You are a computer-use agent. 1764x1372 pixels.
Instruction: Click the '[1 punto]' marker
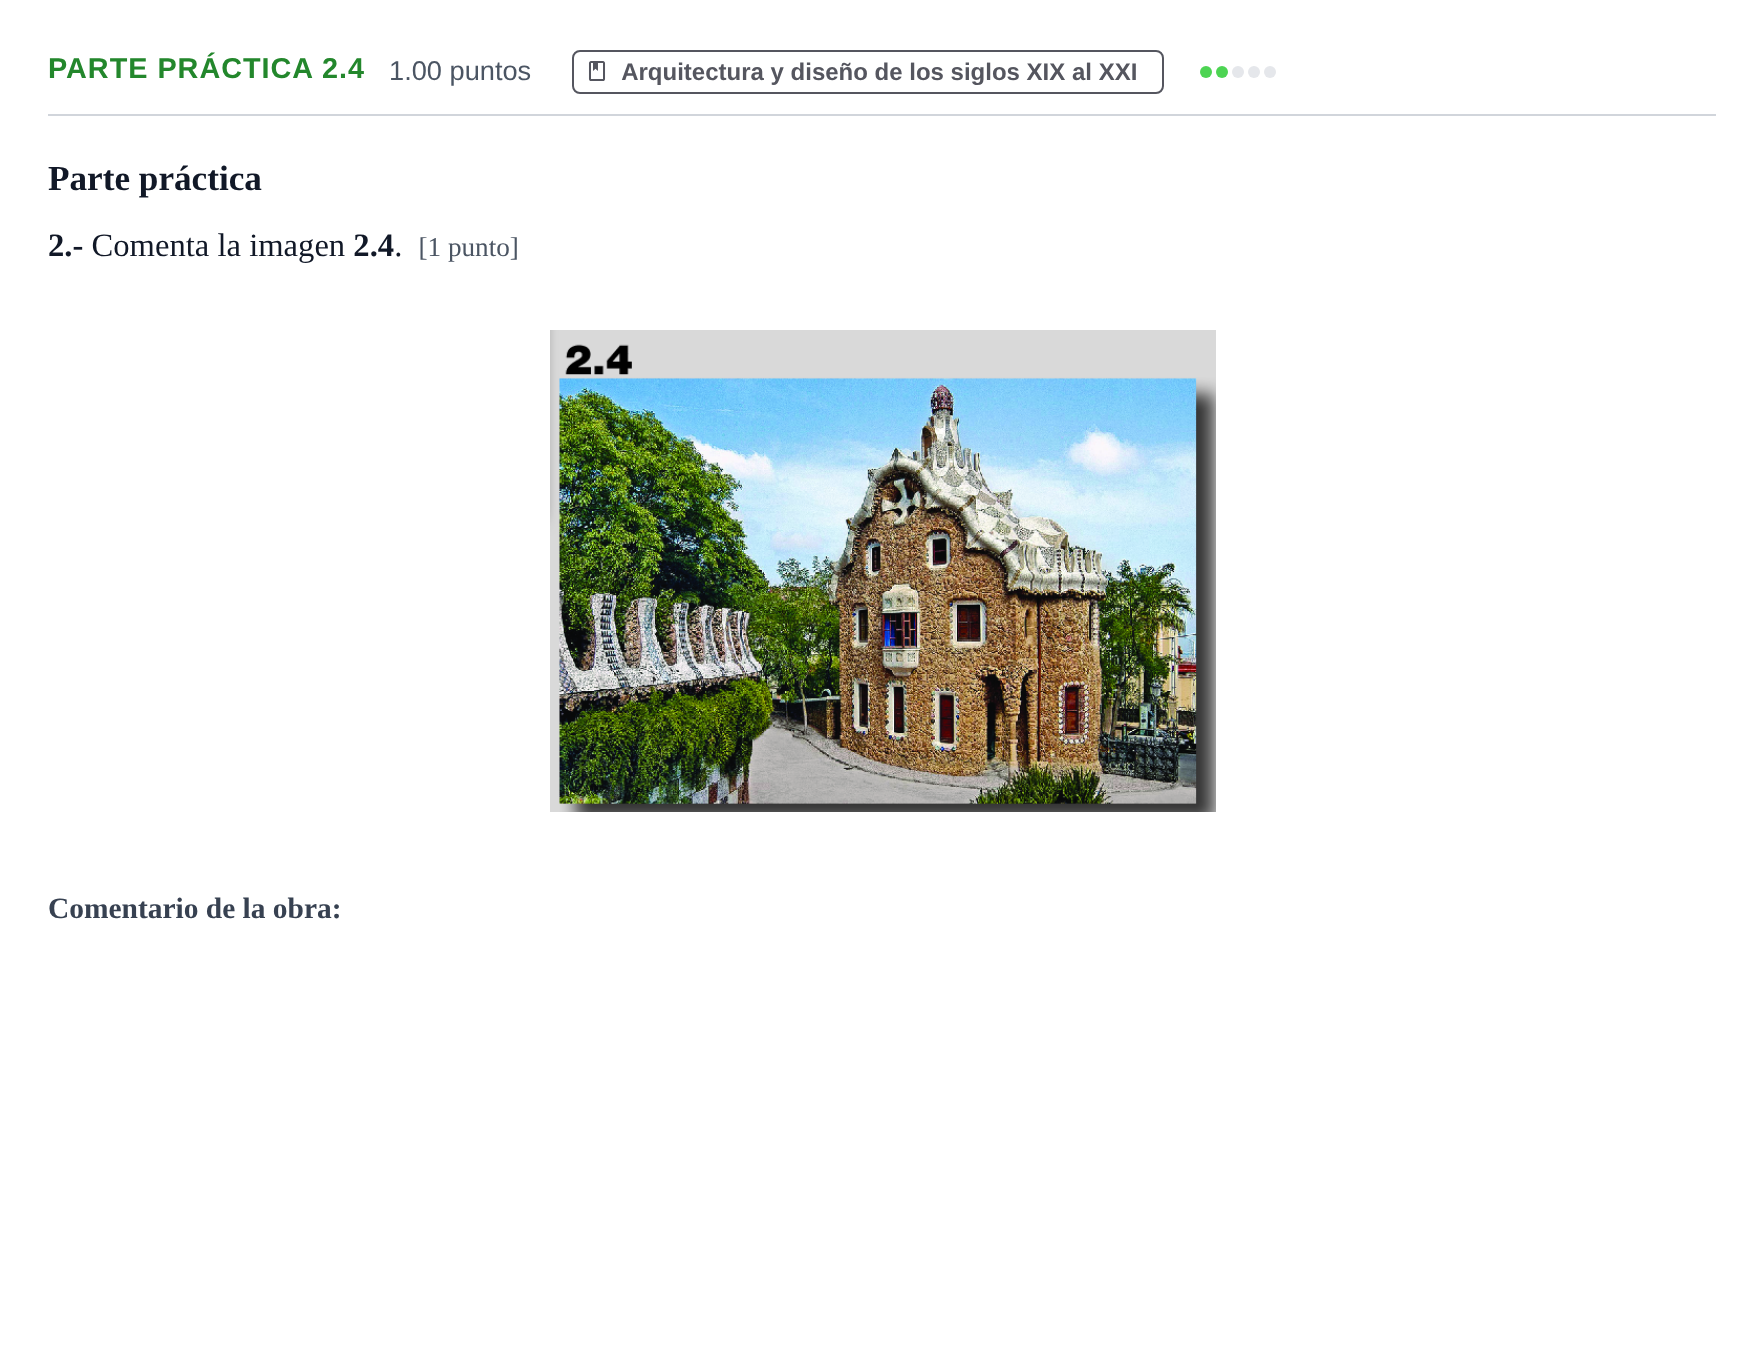[x=468, y=247]
